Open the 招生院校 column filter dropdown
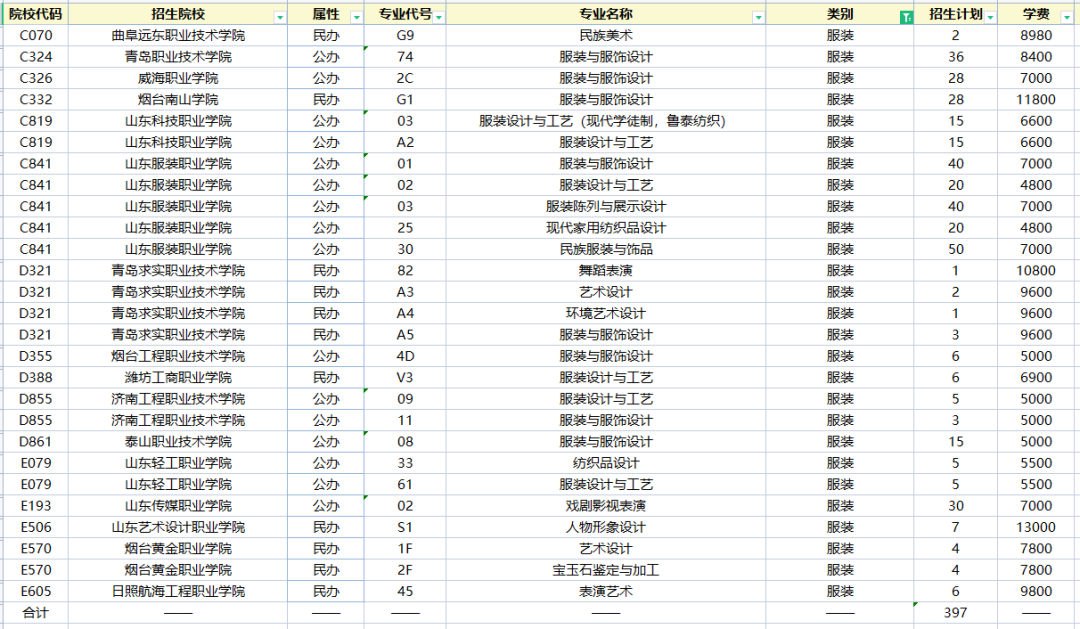 280,17
